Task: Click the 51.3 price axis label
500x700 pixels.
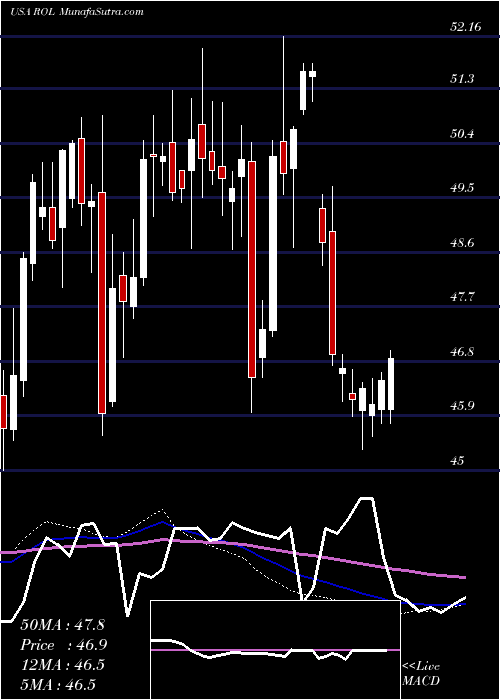Action: (462, 79)
